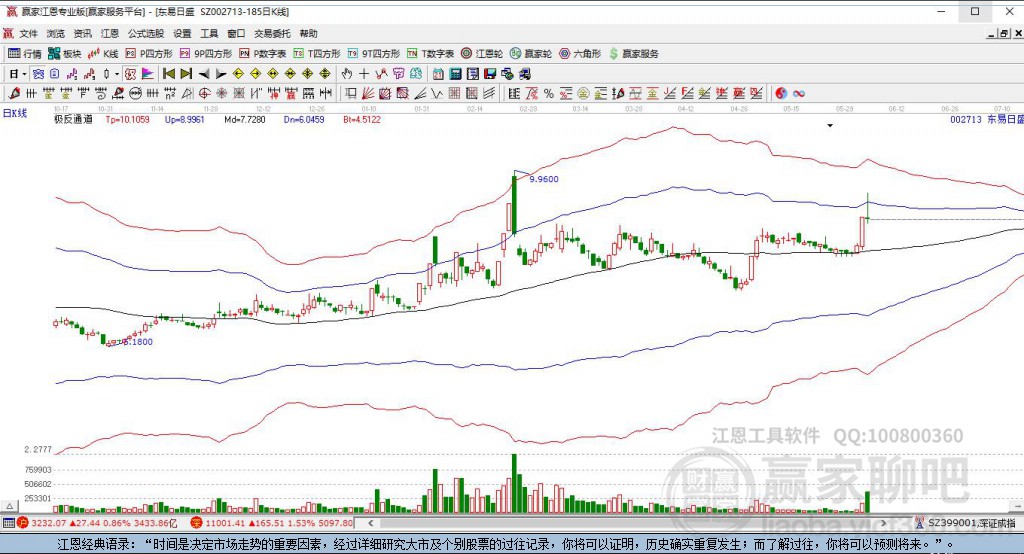Click the small black triangle date marker

coord(830,125)
